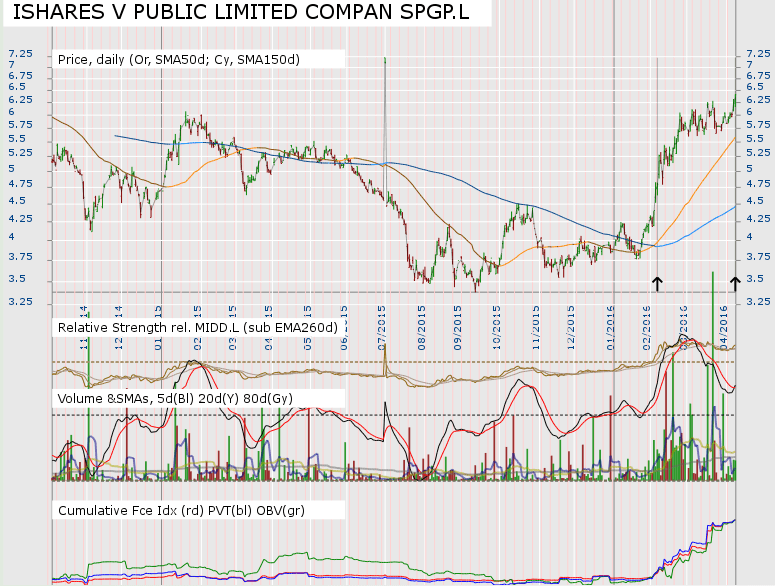Select the 01/2016 date label
Screen dimensions: 775x586
click(x=611, y=328)
